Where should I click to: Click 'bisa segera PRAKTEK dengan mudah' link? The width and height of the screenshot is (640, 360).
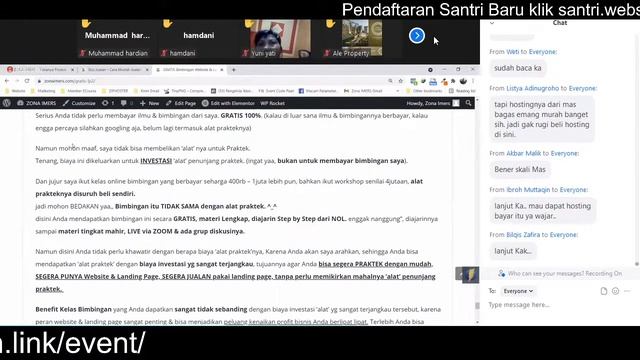[375, 264]
